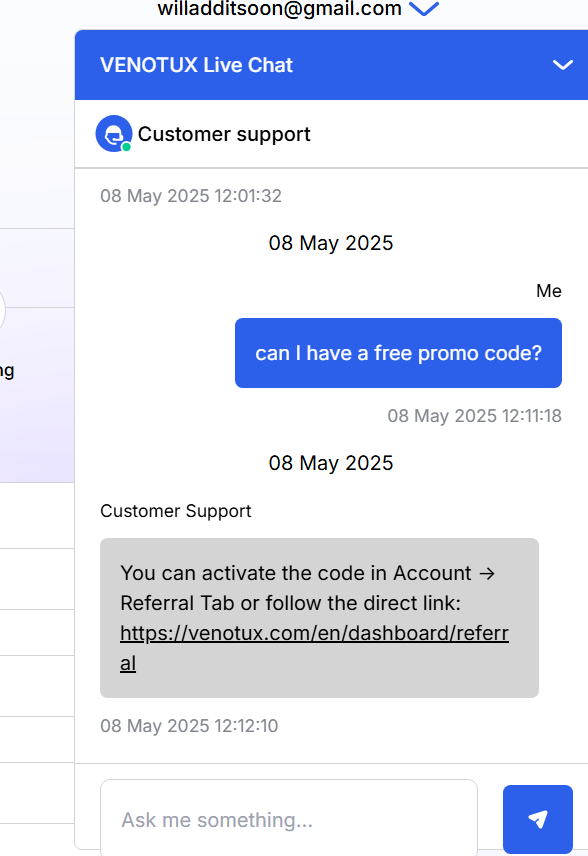The image size is (588, 856).
Task: Click the green online status dot
Action: click(x=126, y=147)
